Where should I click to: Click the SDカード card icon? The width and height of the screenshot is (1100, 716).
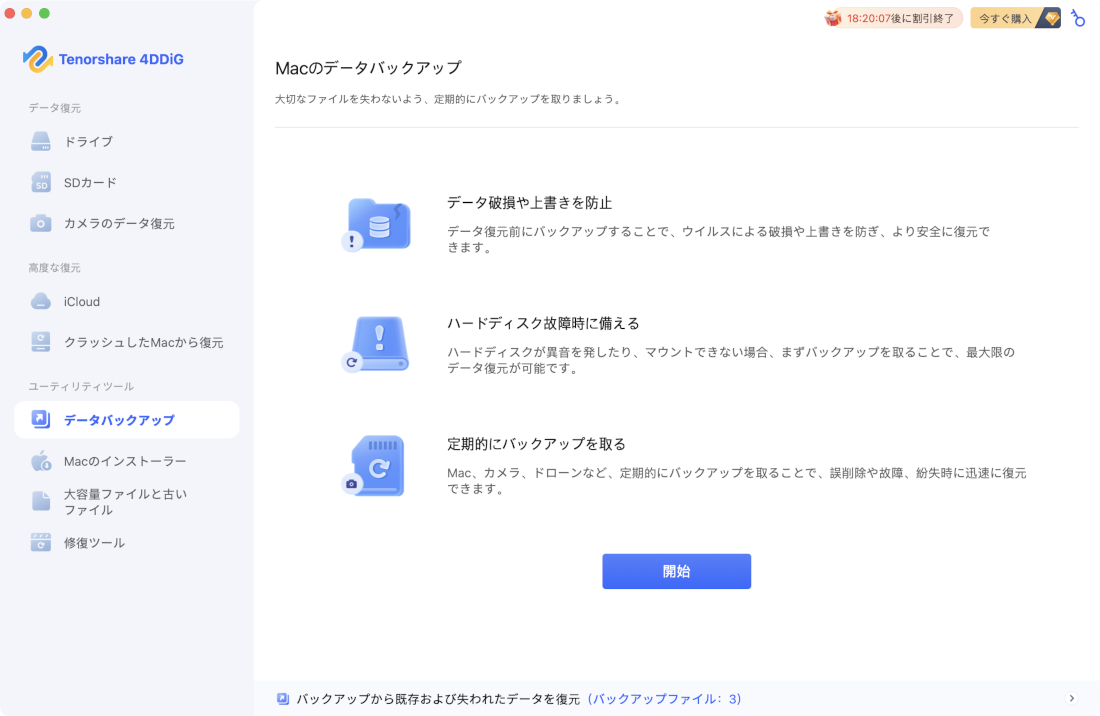41,182
